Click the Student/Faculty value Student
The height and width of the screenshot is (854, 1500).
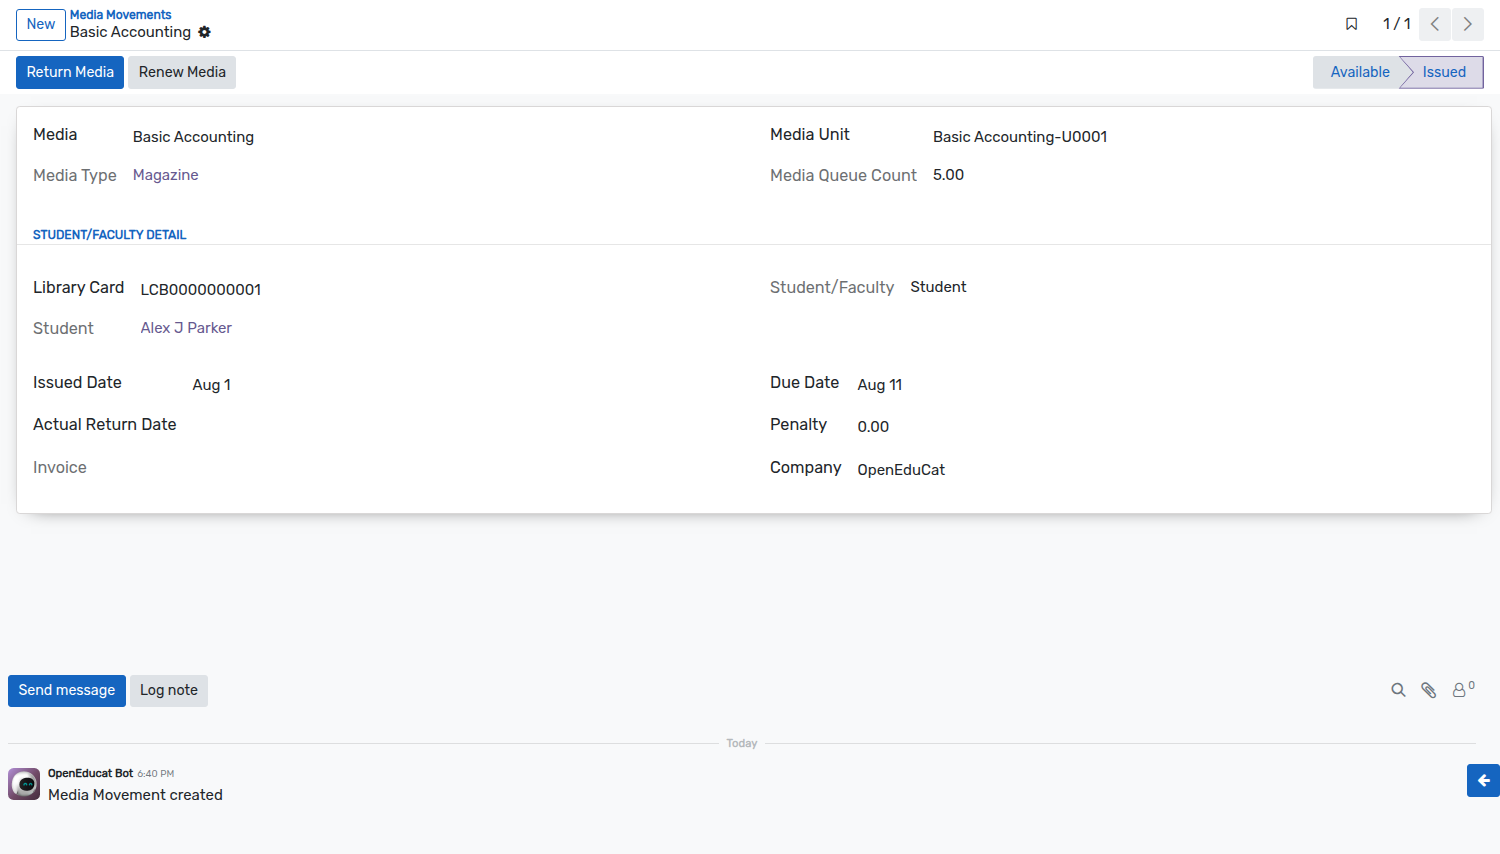(938, 287)
